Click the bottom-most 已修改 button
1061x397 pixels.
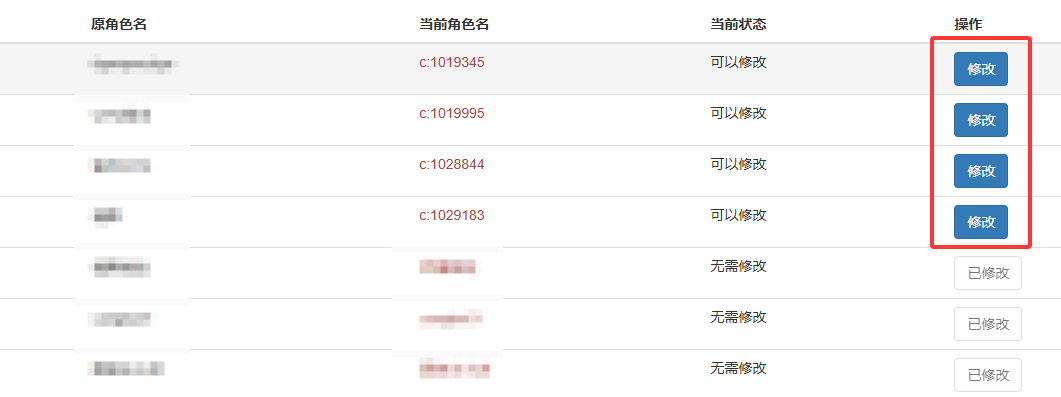click(x=988, y=375)
